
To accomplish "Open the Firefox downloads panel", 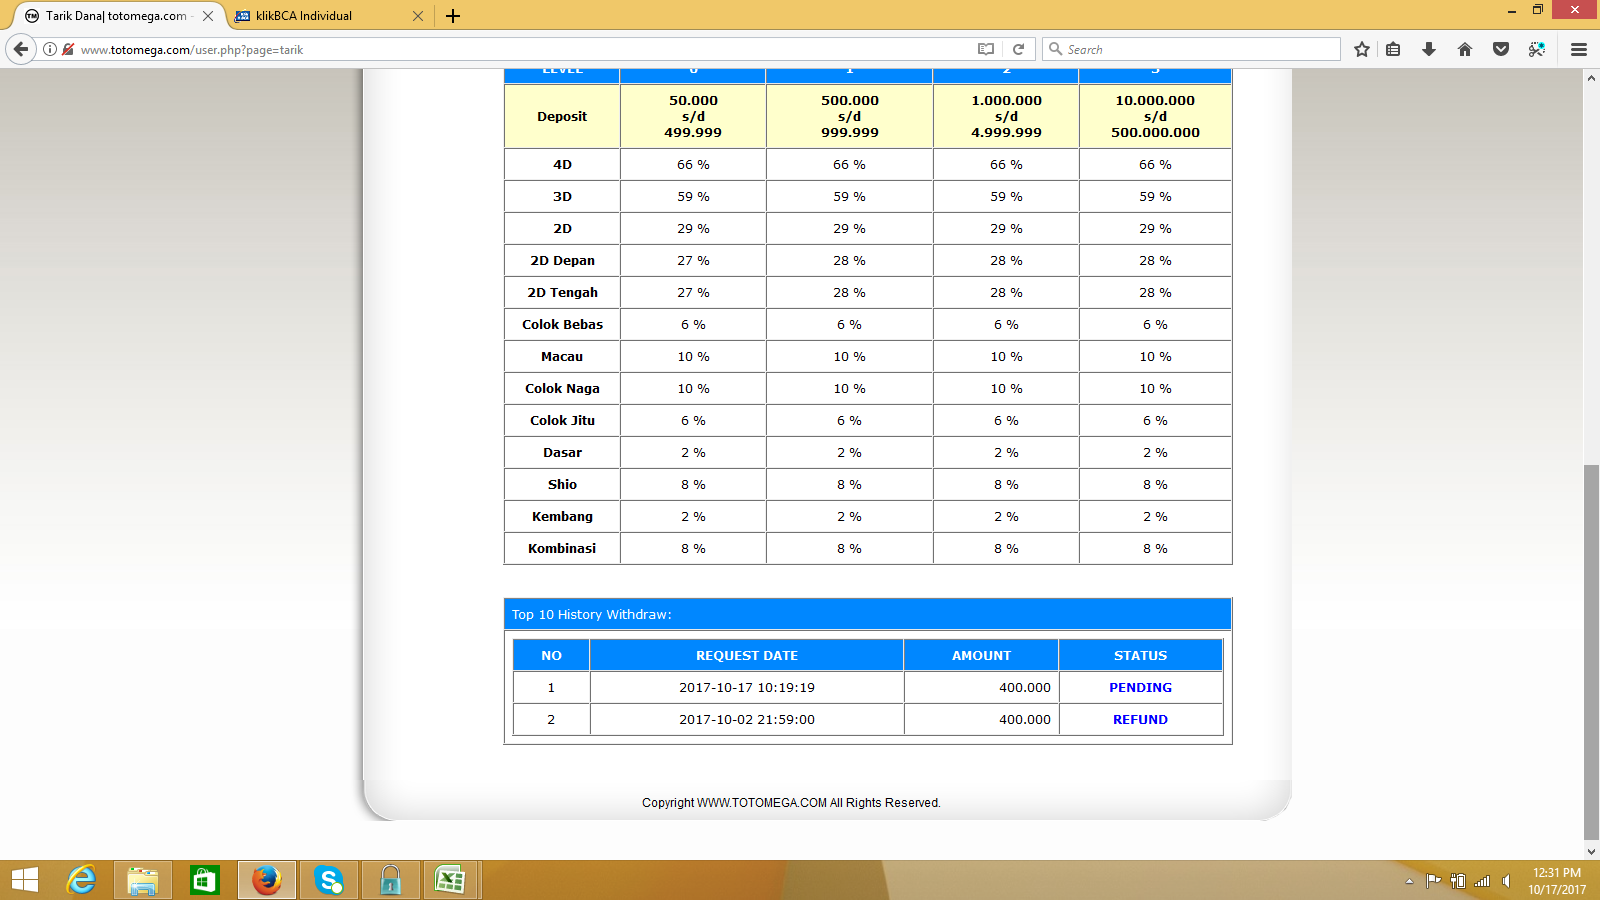I will click(x=1429, y=49).
